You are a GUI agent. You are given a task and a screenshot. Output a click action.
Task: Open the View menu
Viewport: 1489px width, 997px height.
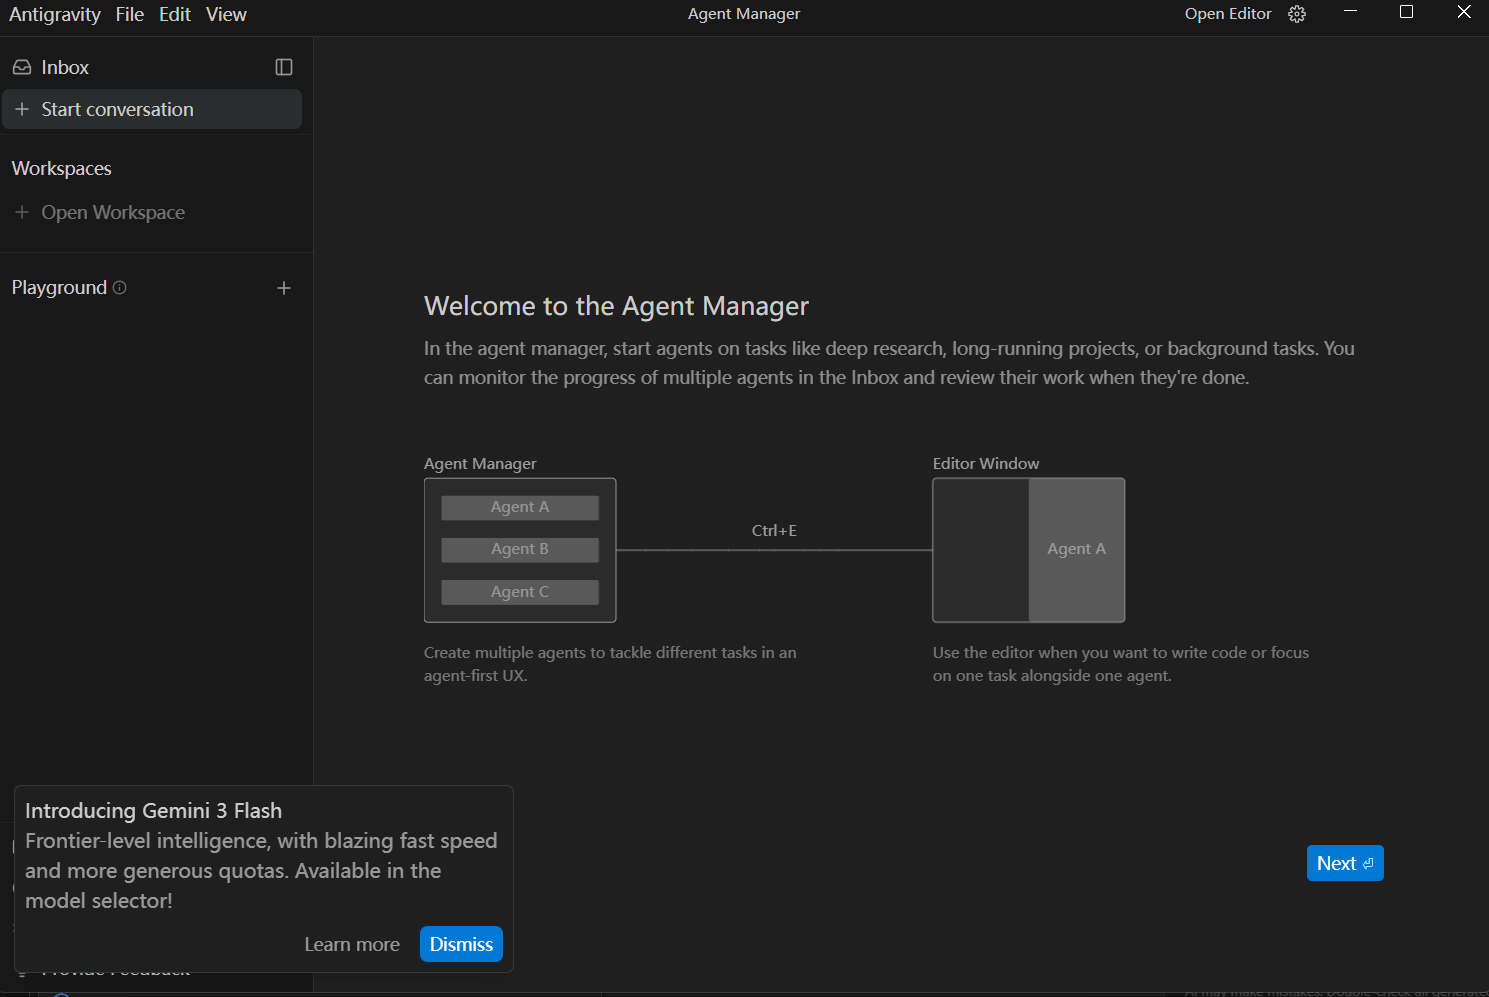226,14
